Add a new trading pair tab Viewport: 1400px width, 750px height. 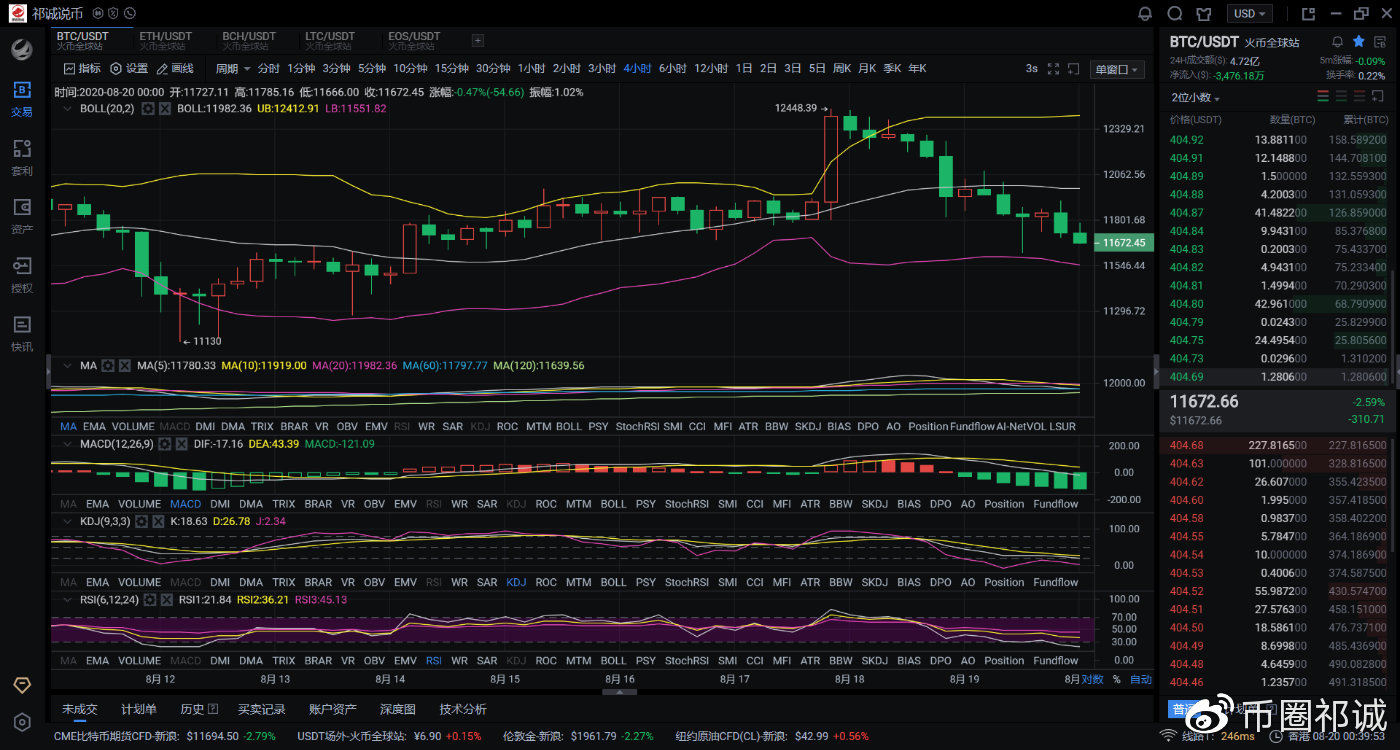pos(477,40)
